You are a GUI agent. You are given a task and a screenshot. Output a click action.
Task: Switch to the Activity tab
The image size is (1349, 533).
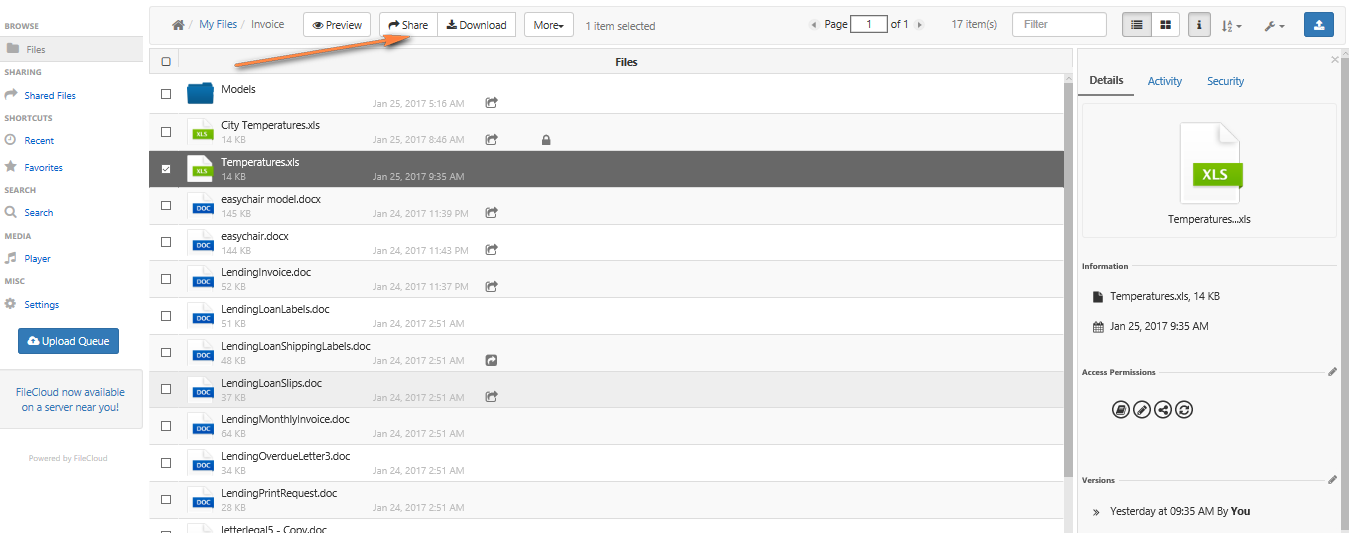(1165, 81)
